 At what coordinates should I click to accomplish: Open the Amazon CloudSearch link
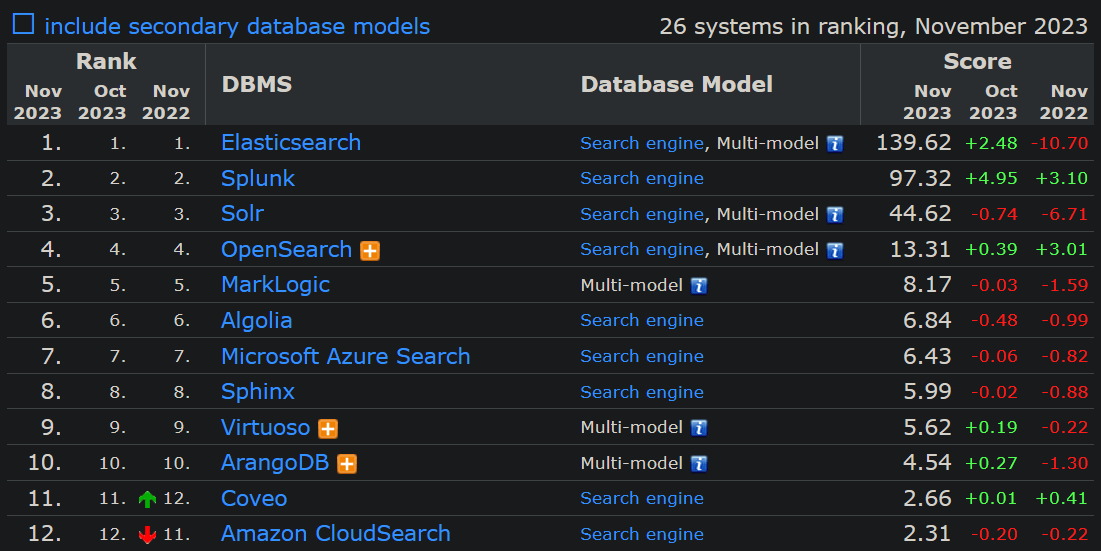(x=336, y=533)
